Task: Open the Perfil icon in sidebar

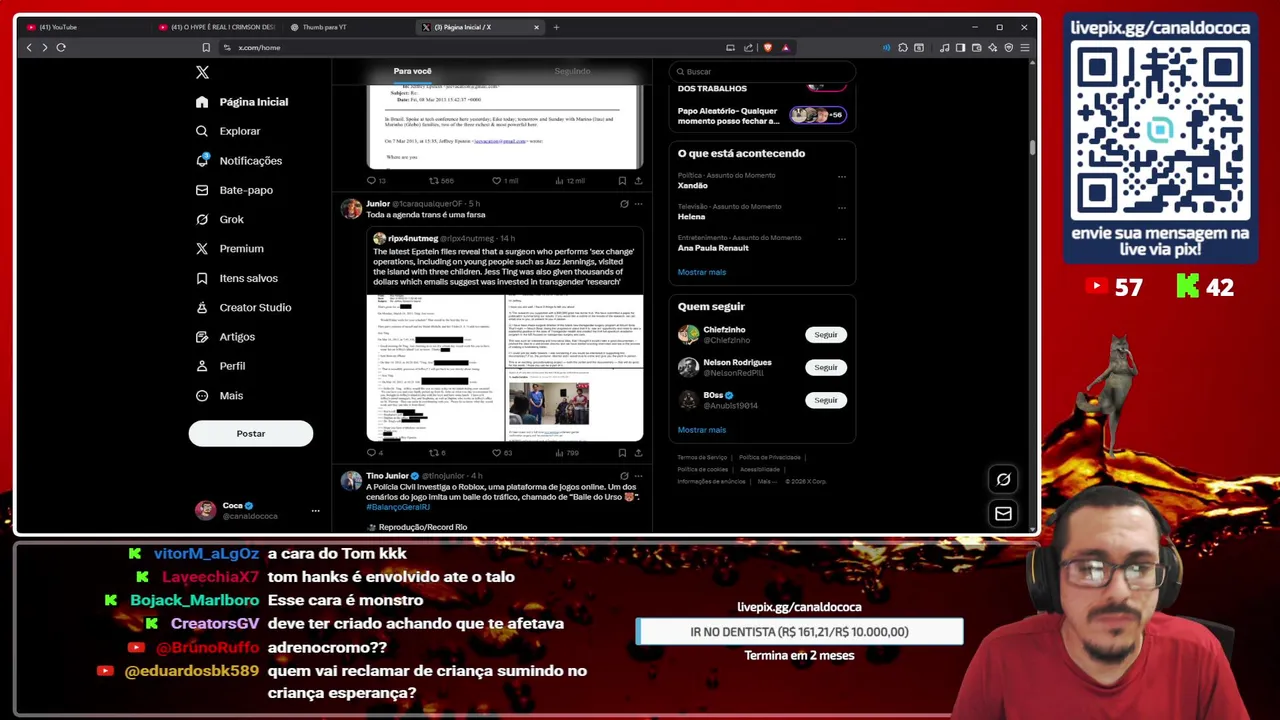Action: (202, 366)
